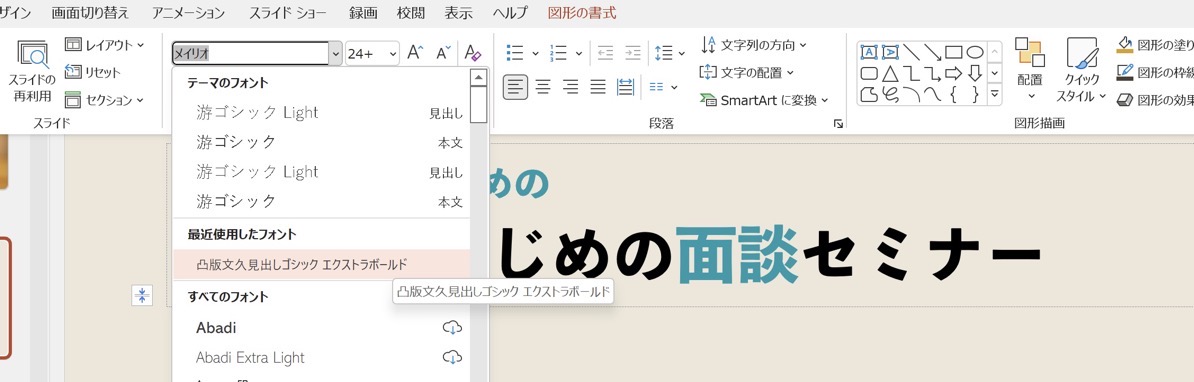Open the Paragraph (段落) dialog launcher
The width and height of the screenshot is (1194, 382).
pos(838,123)
